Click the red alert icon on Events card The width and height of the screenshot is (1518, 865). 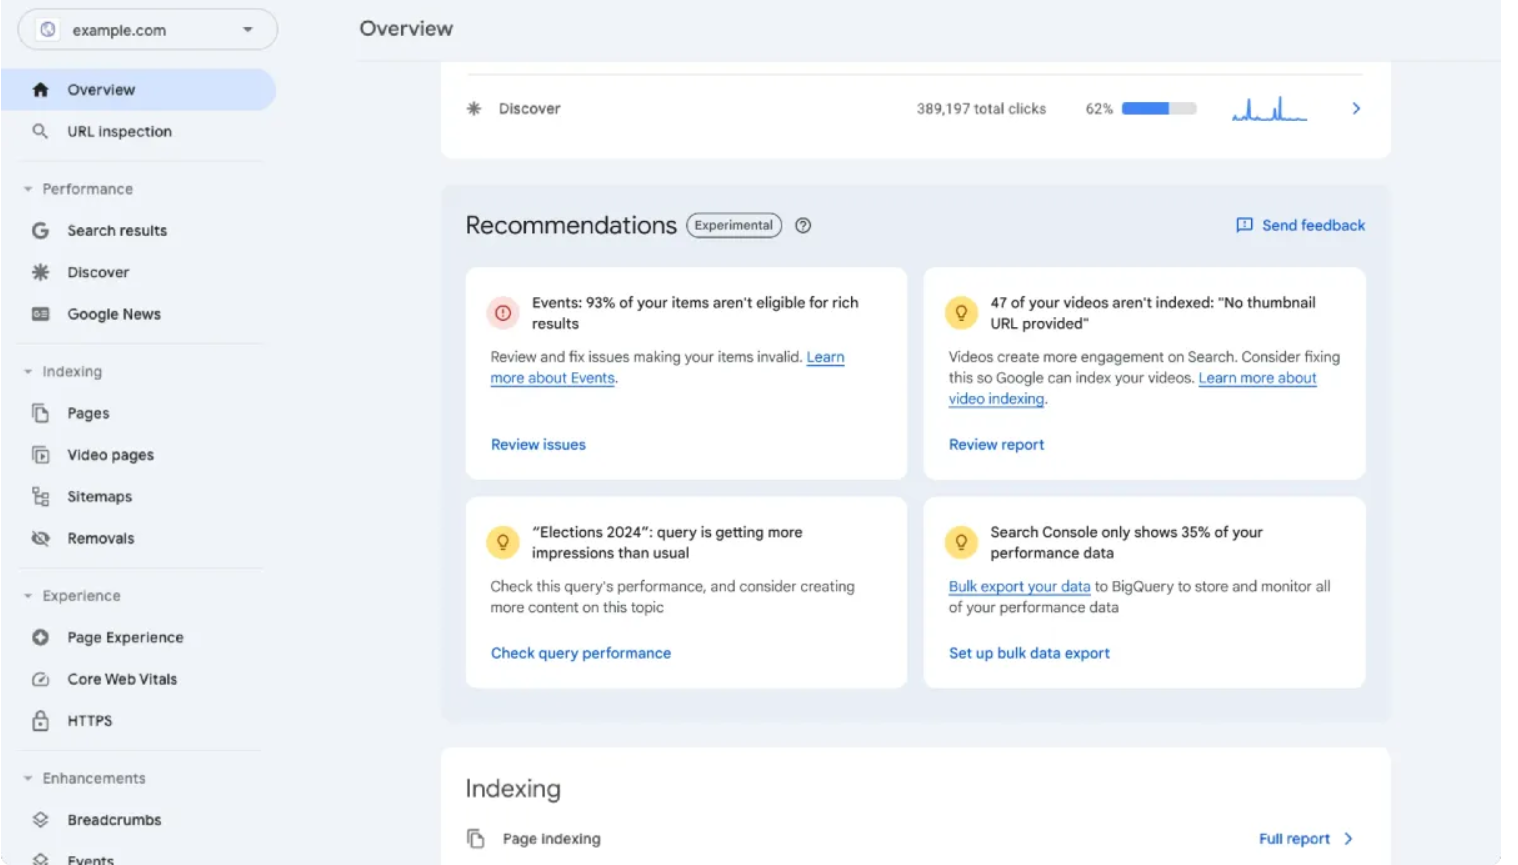click(503, 313)
